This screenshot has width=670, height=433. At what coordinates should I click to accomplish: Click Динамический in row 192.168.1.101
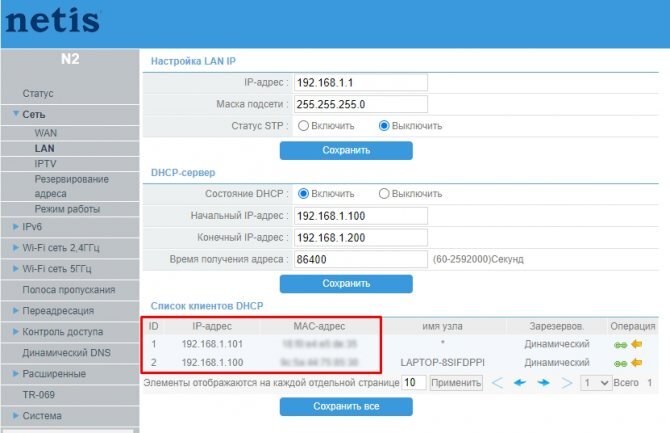tap(557, 344)
